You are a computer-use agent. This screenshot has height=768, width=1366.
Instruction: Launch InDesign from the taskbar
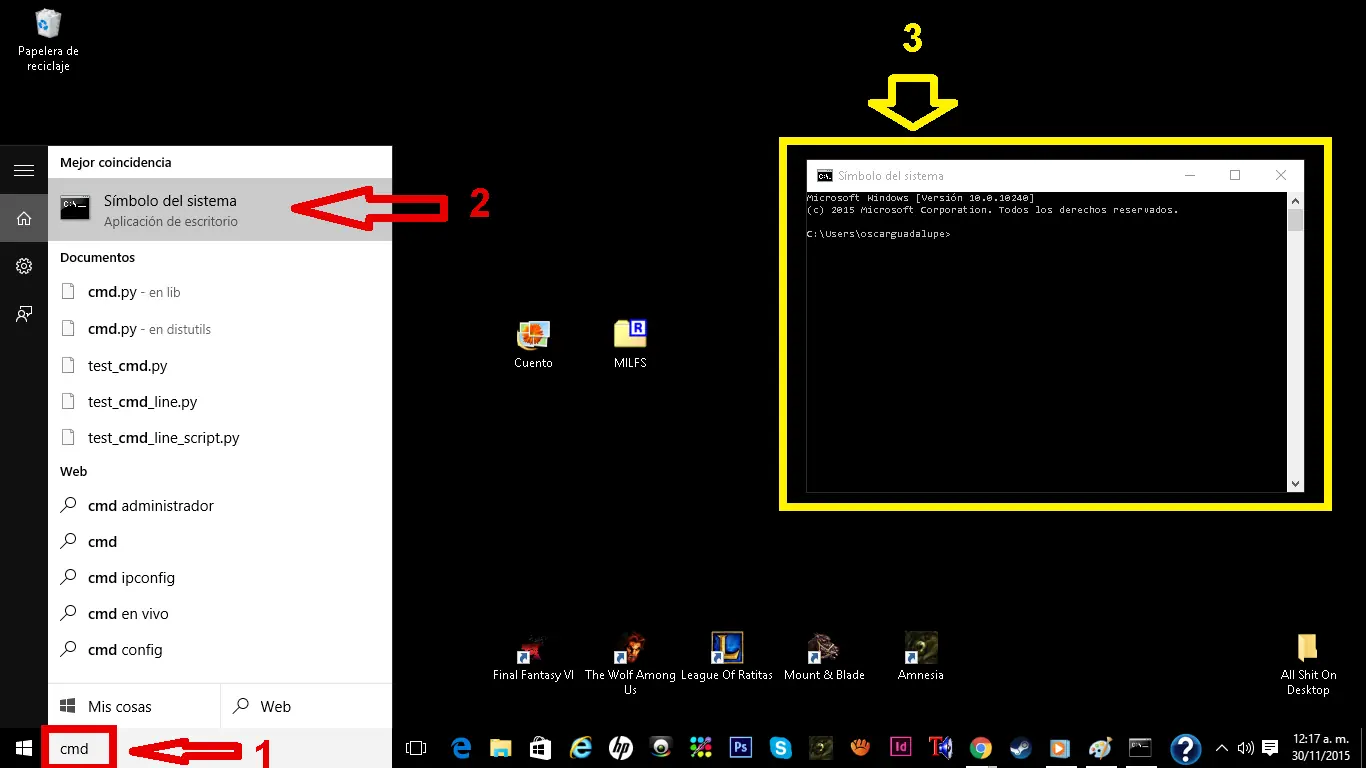(x=901, y=748)
